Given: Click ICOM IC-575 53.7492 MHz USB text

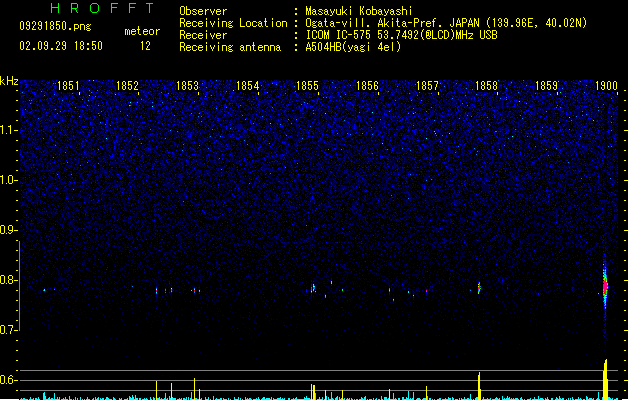Looking at the screenshot, I should (401, 35).
